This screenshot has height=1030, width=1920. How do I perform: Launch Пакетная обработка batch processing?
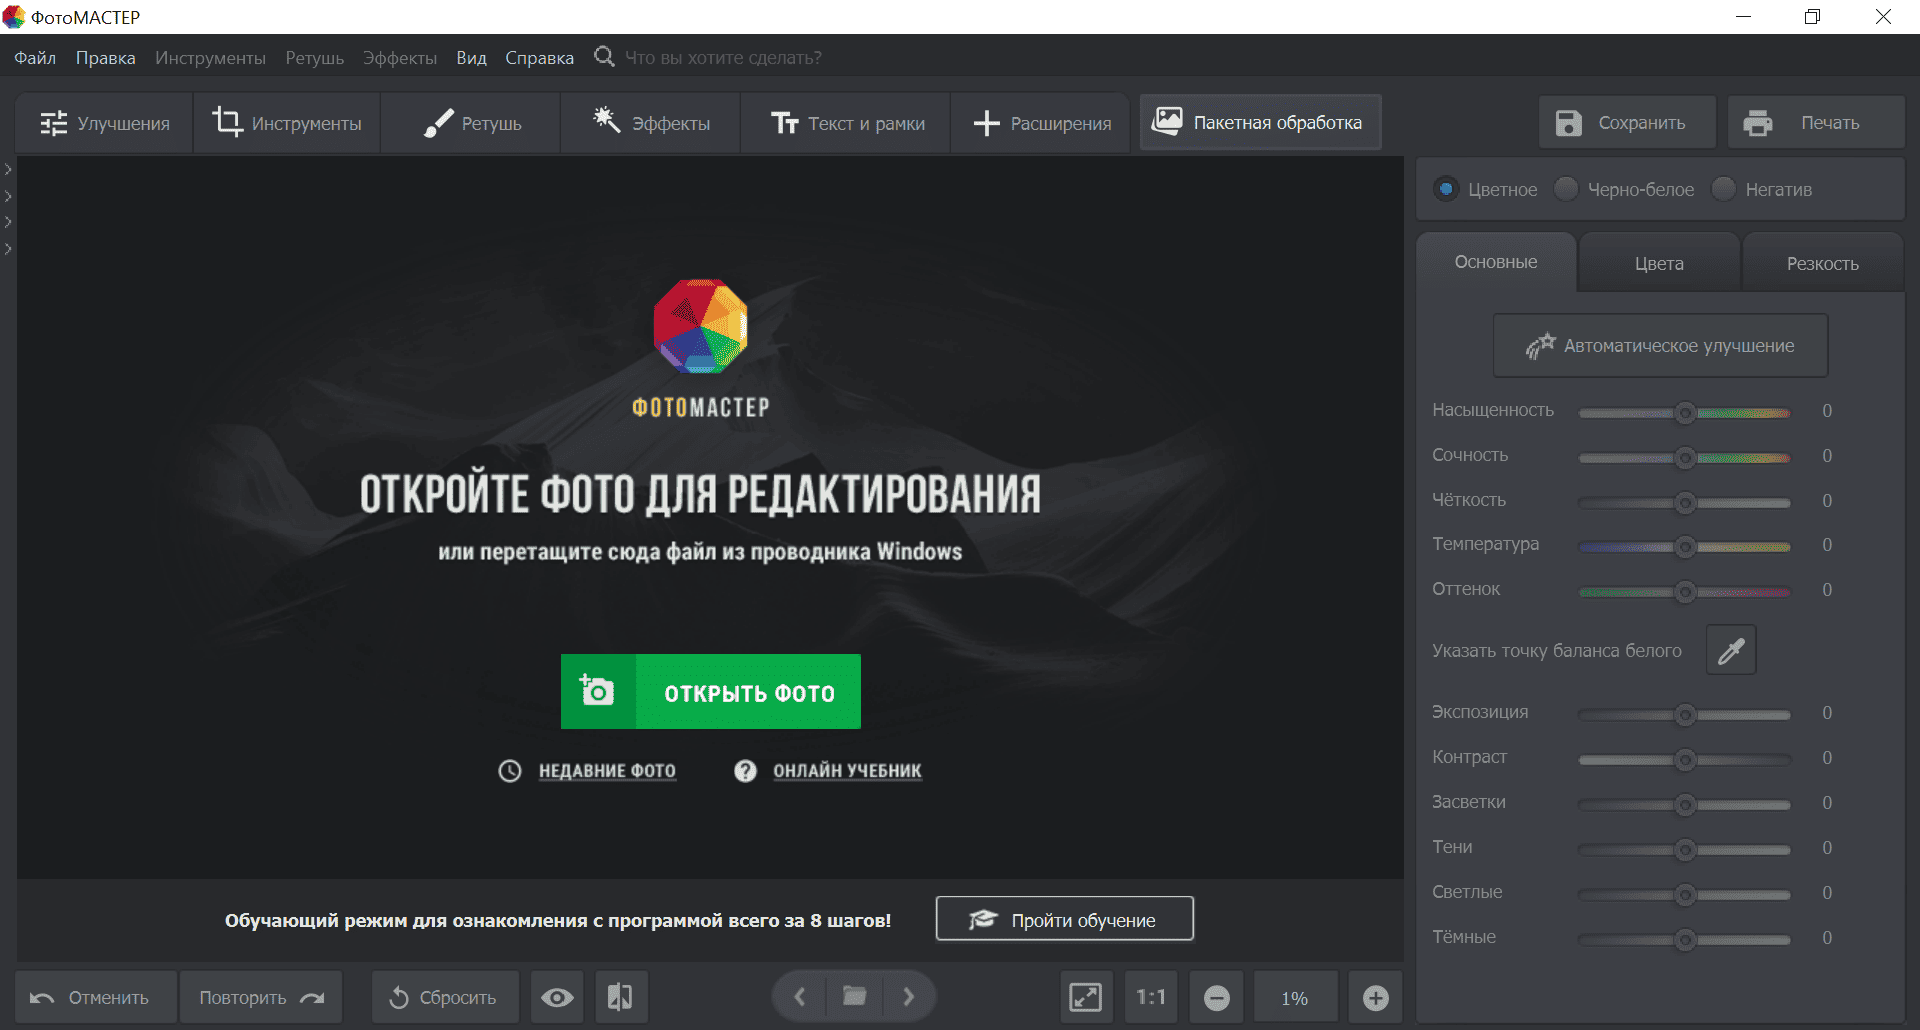[x=1260, y=122]
